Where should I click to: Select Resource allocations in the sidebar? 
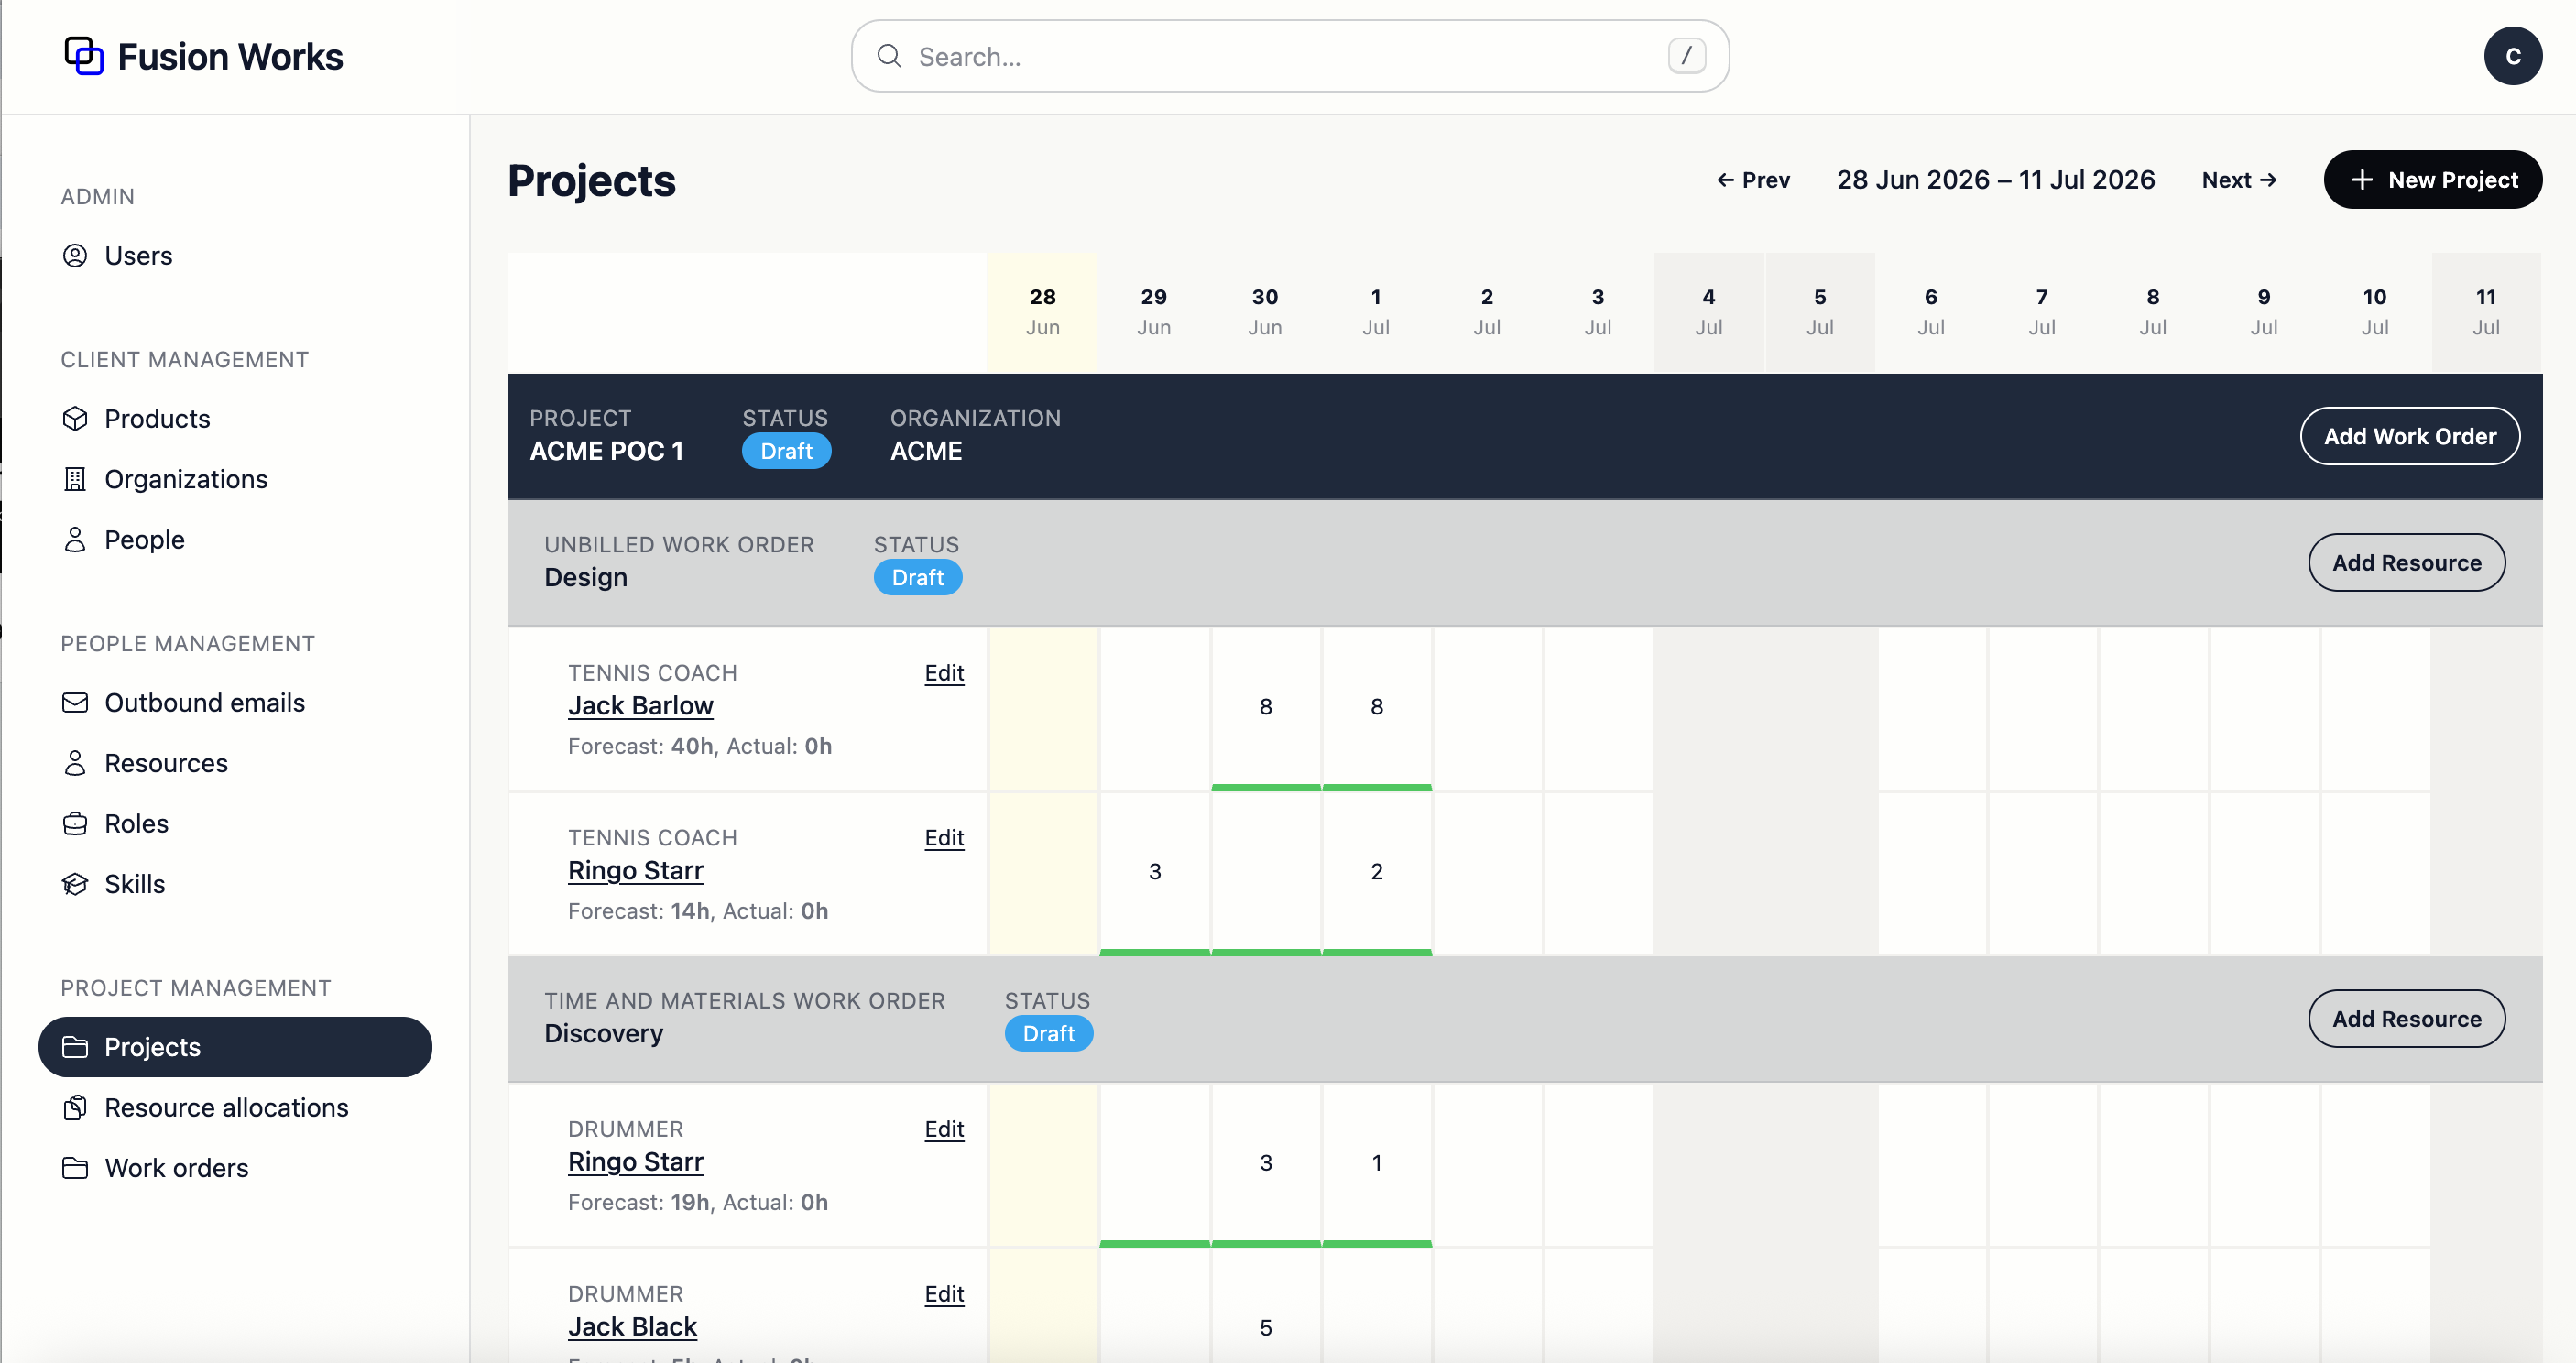tap(226, 1108)
